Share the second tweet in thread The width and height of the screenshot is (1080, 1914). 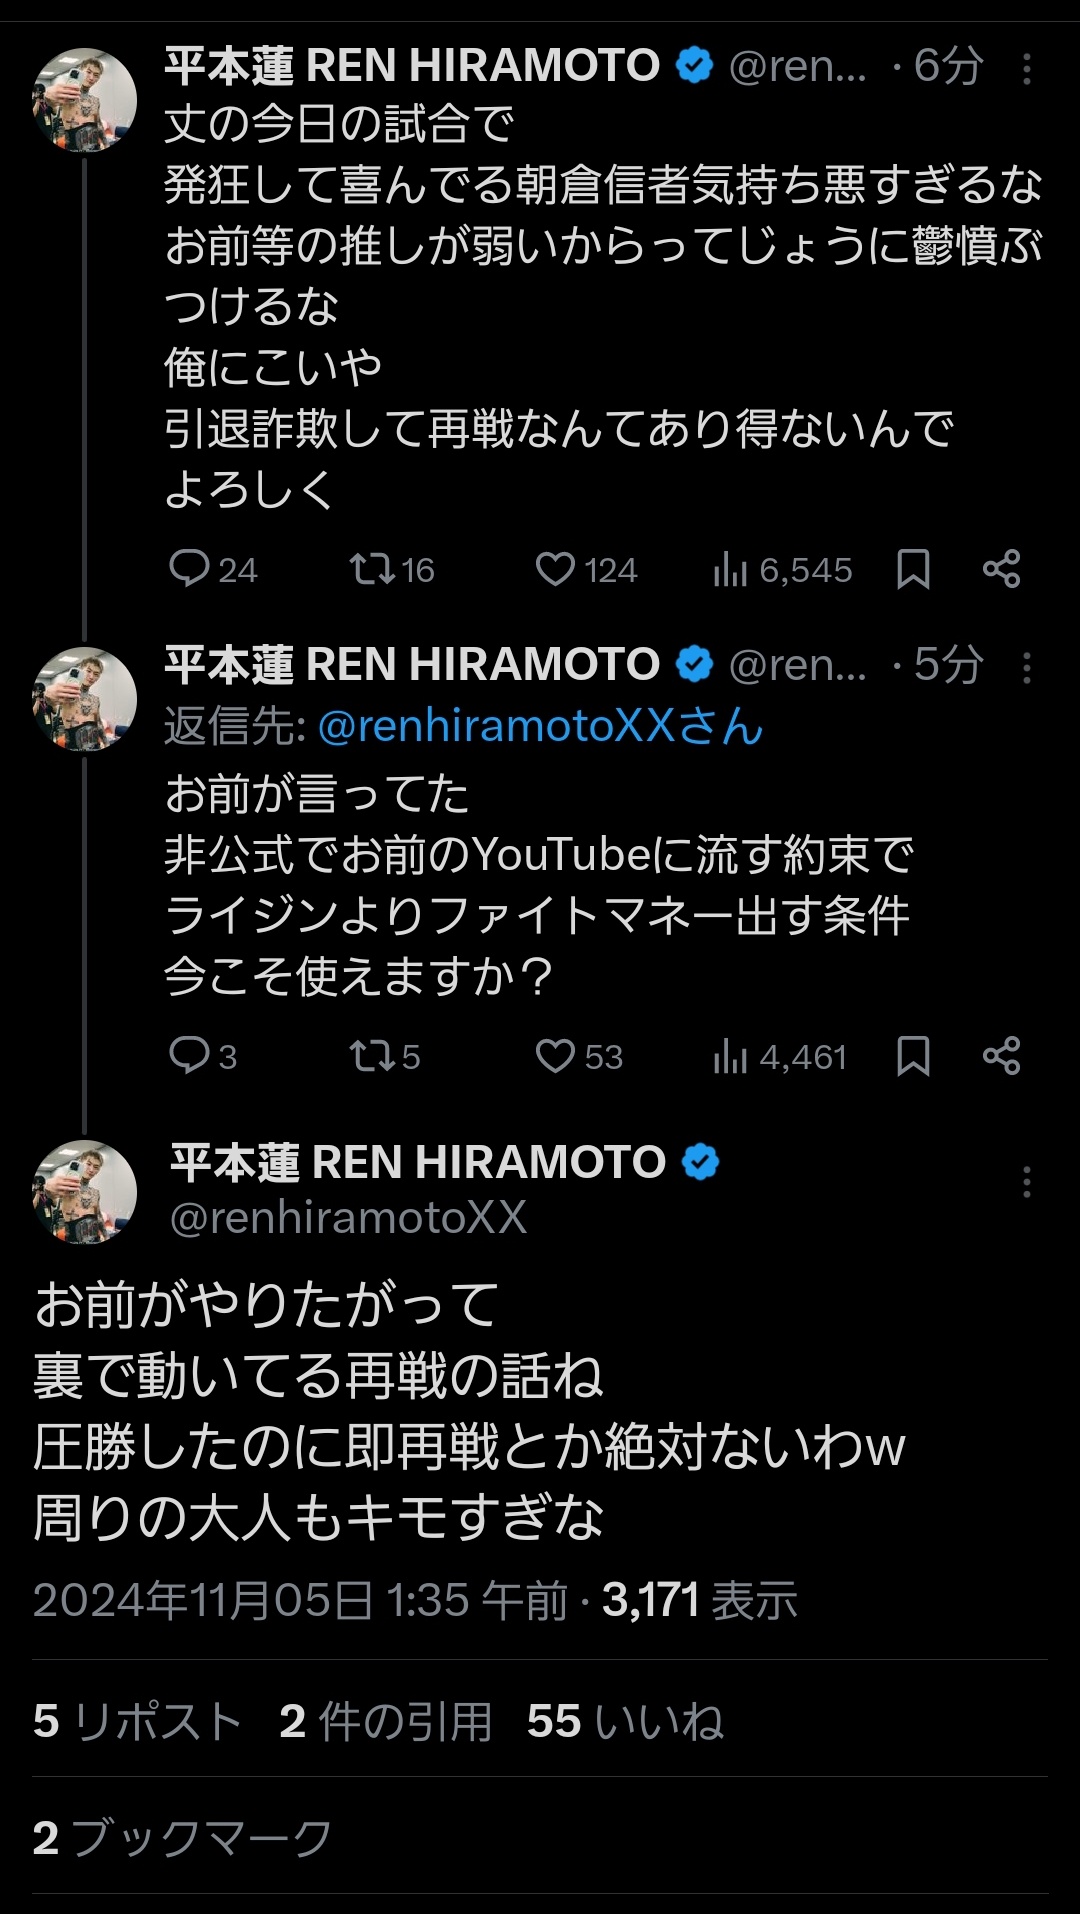(1001, 1056)
